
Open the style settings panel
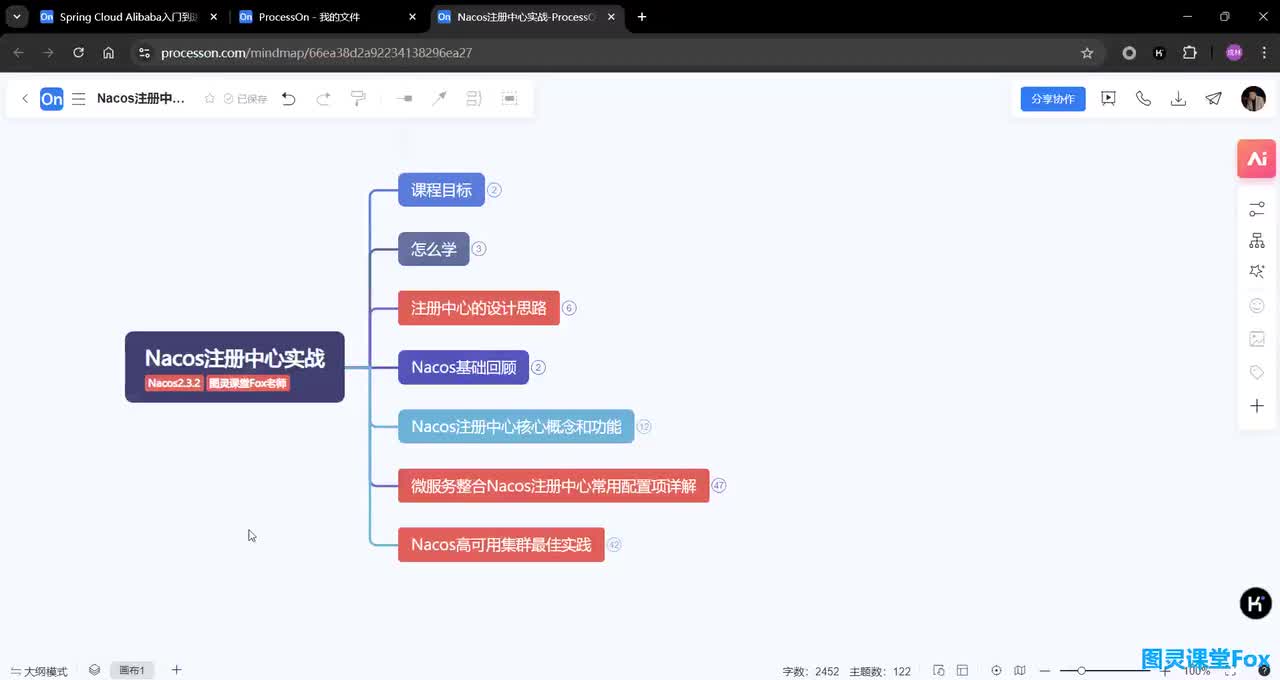coord(1257,209)
